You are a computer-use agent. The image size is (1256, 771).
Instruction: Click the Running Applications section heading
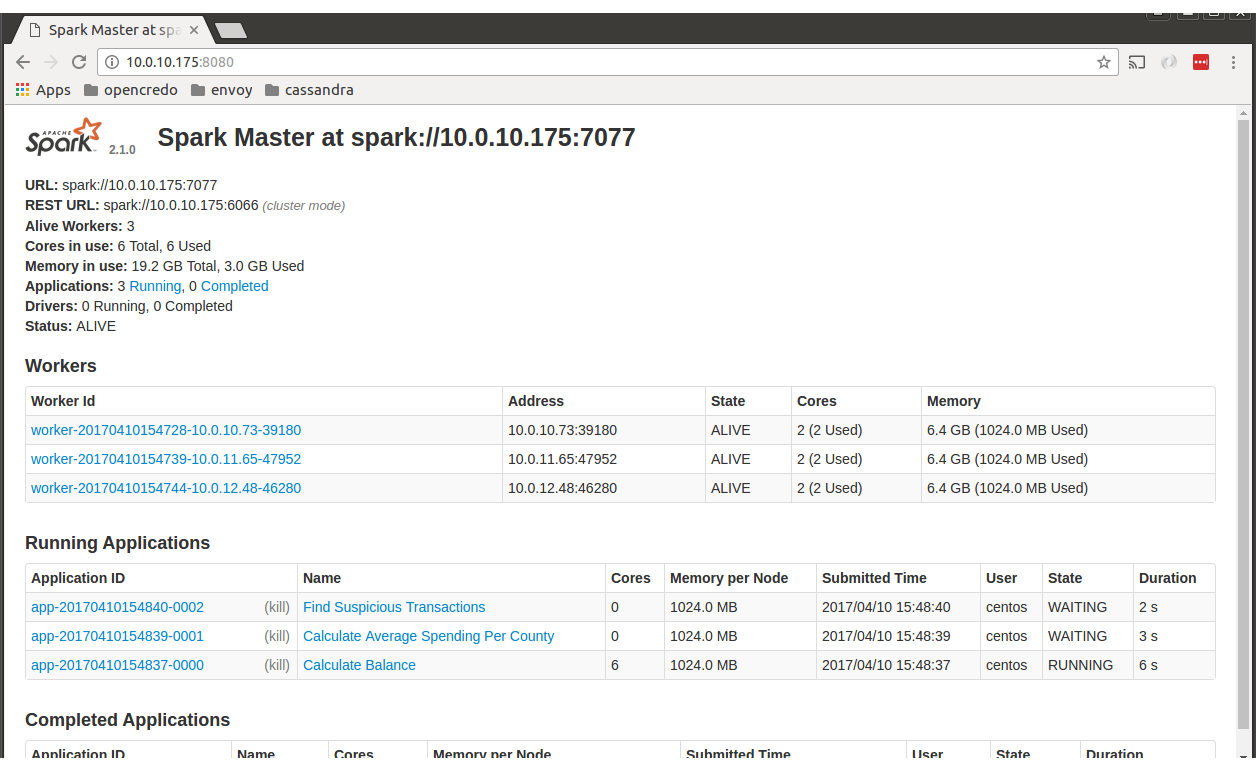pyautogui.click(x=118, y=543)
